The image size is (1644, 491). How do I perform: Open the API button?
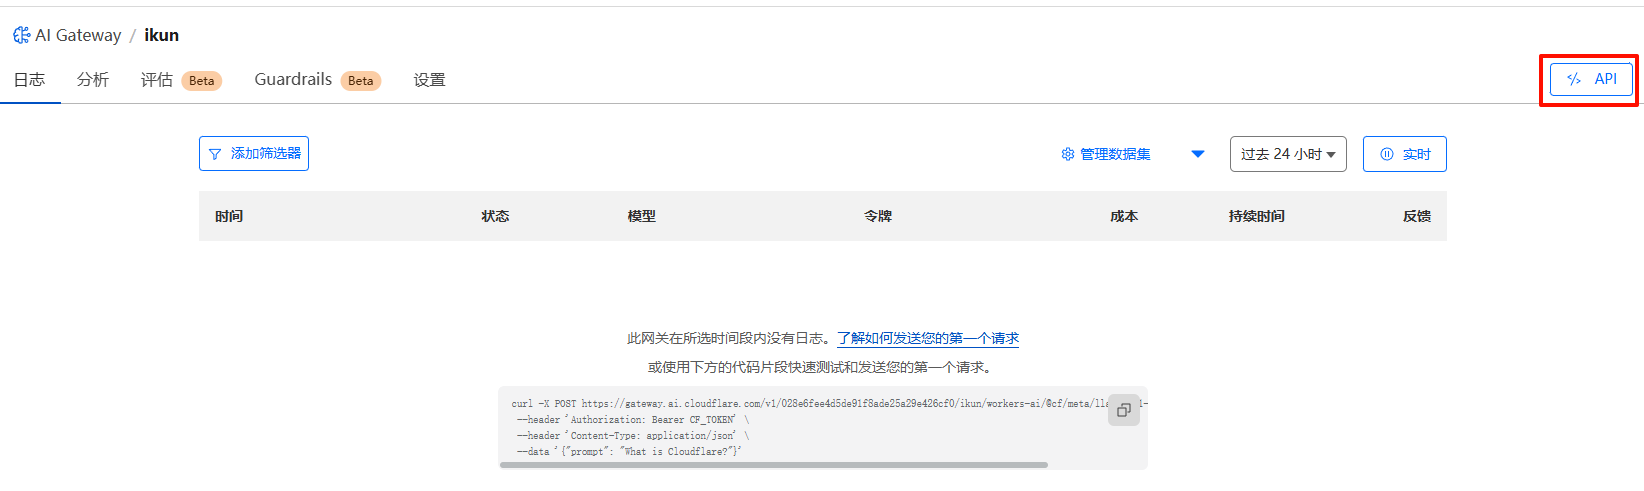tap(1591, 79)
